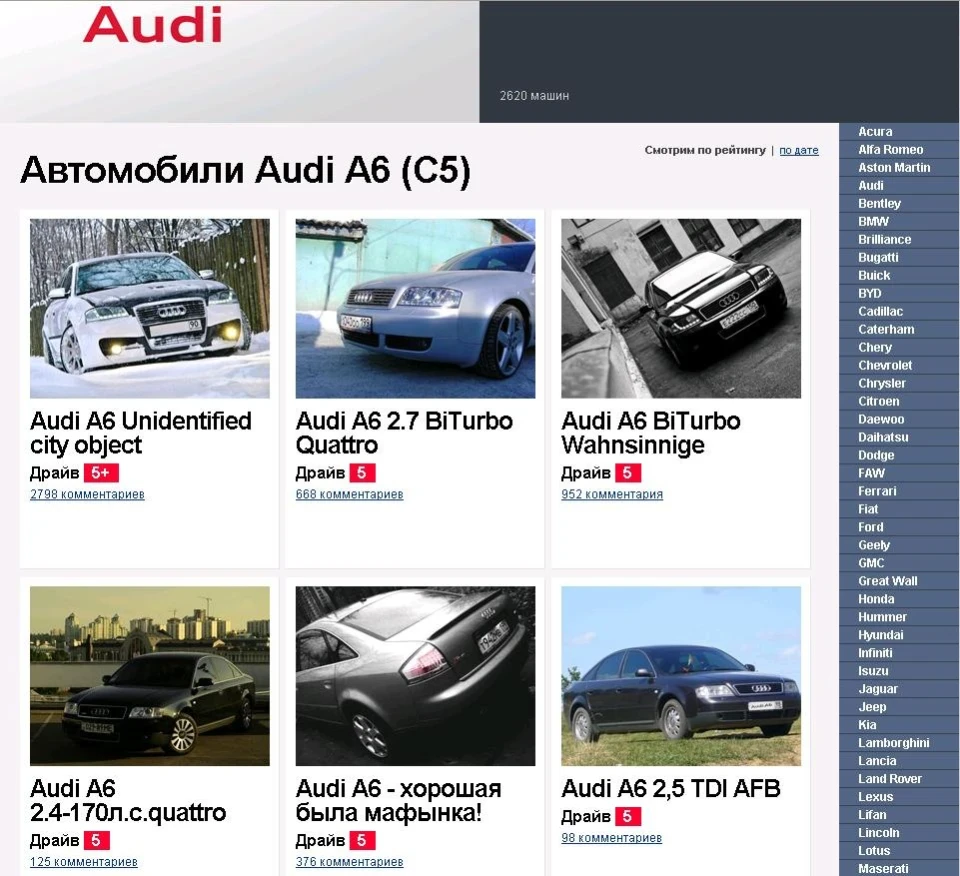The width and height of the screenshot is (960, 876).
Task: Open Audi A6 BiTurbo Wahnsinnige title
Action: click(x=651, y=433)
